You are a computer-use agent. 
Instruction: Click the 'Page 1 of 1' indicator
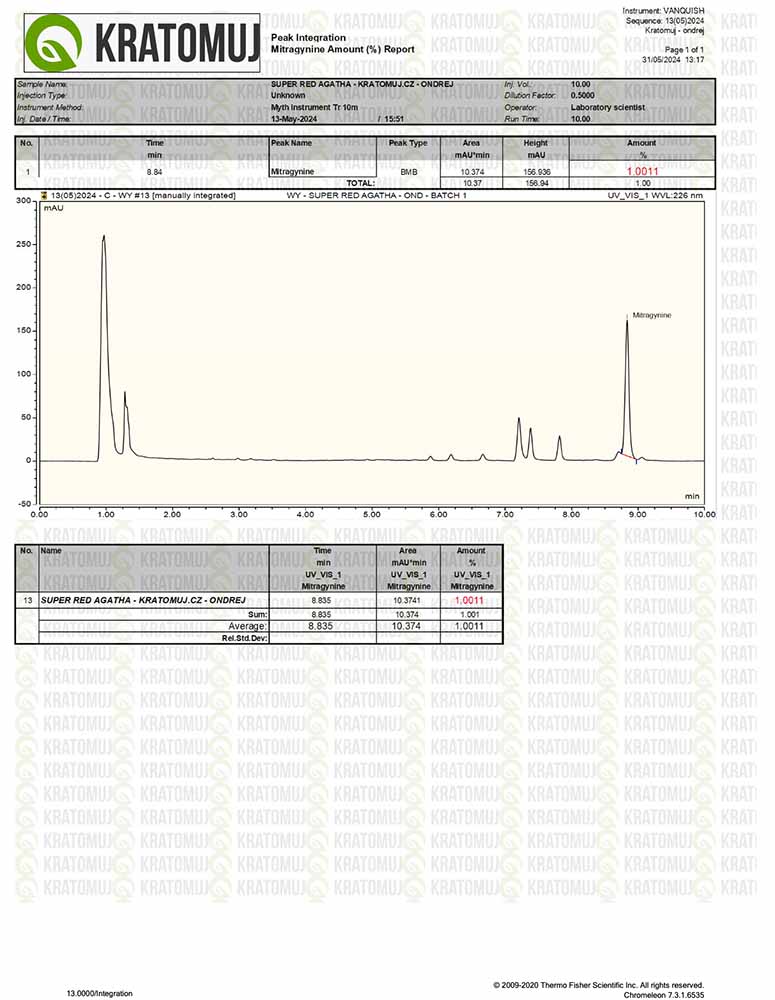684,49
